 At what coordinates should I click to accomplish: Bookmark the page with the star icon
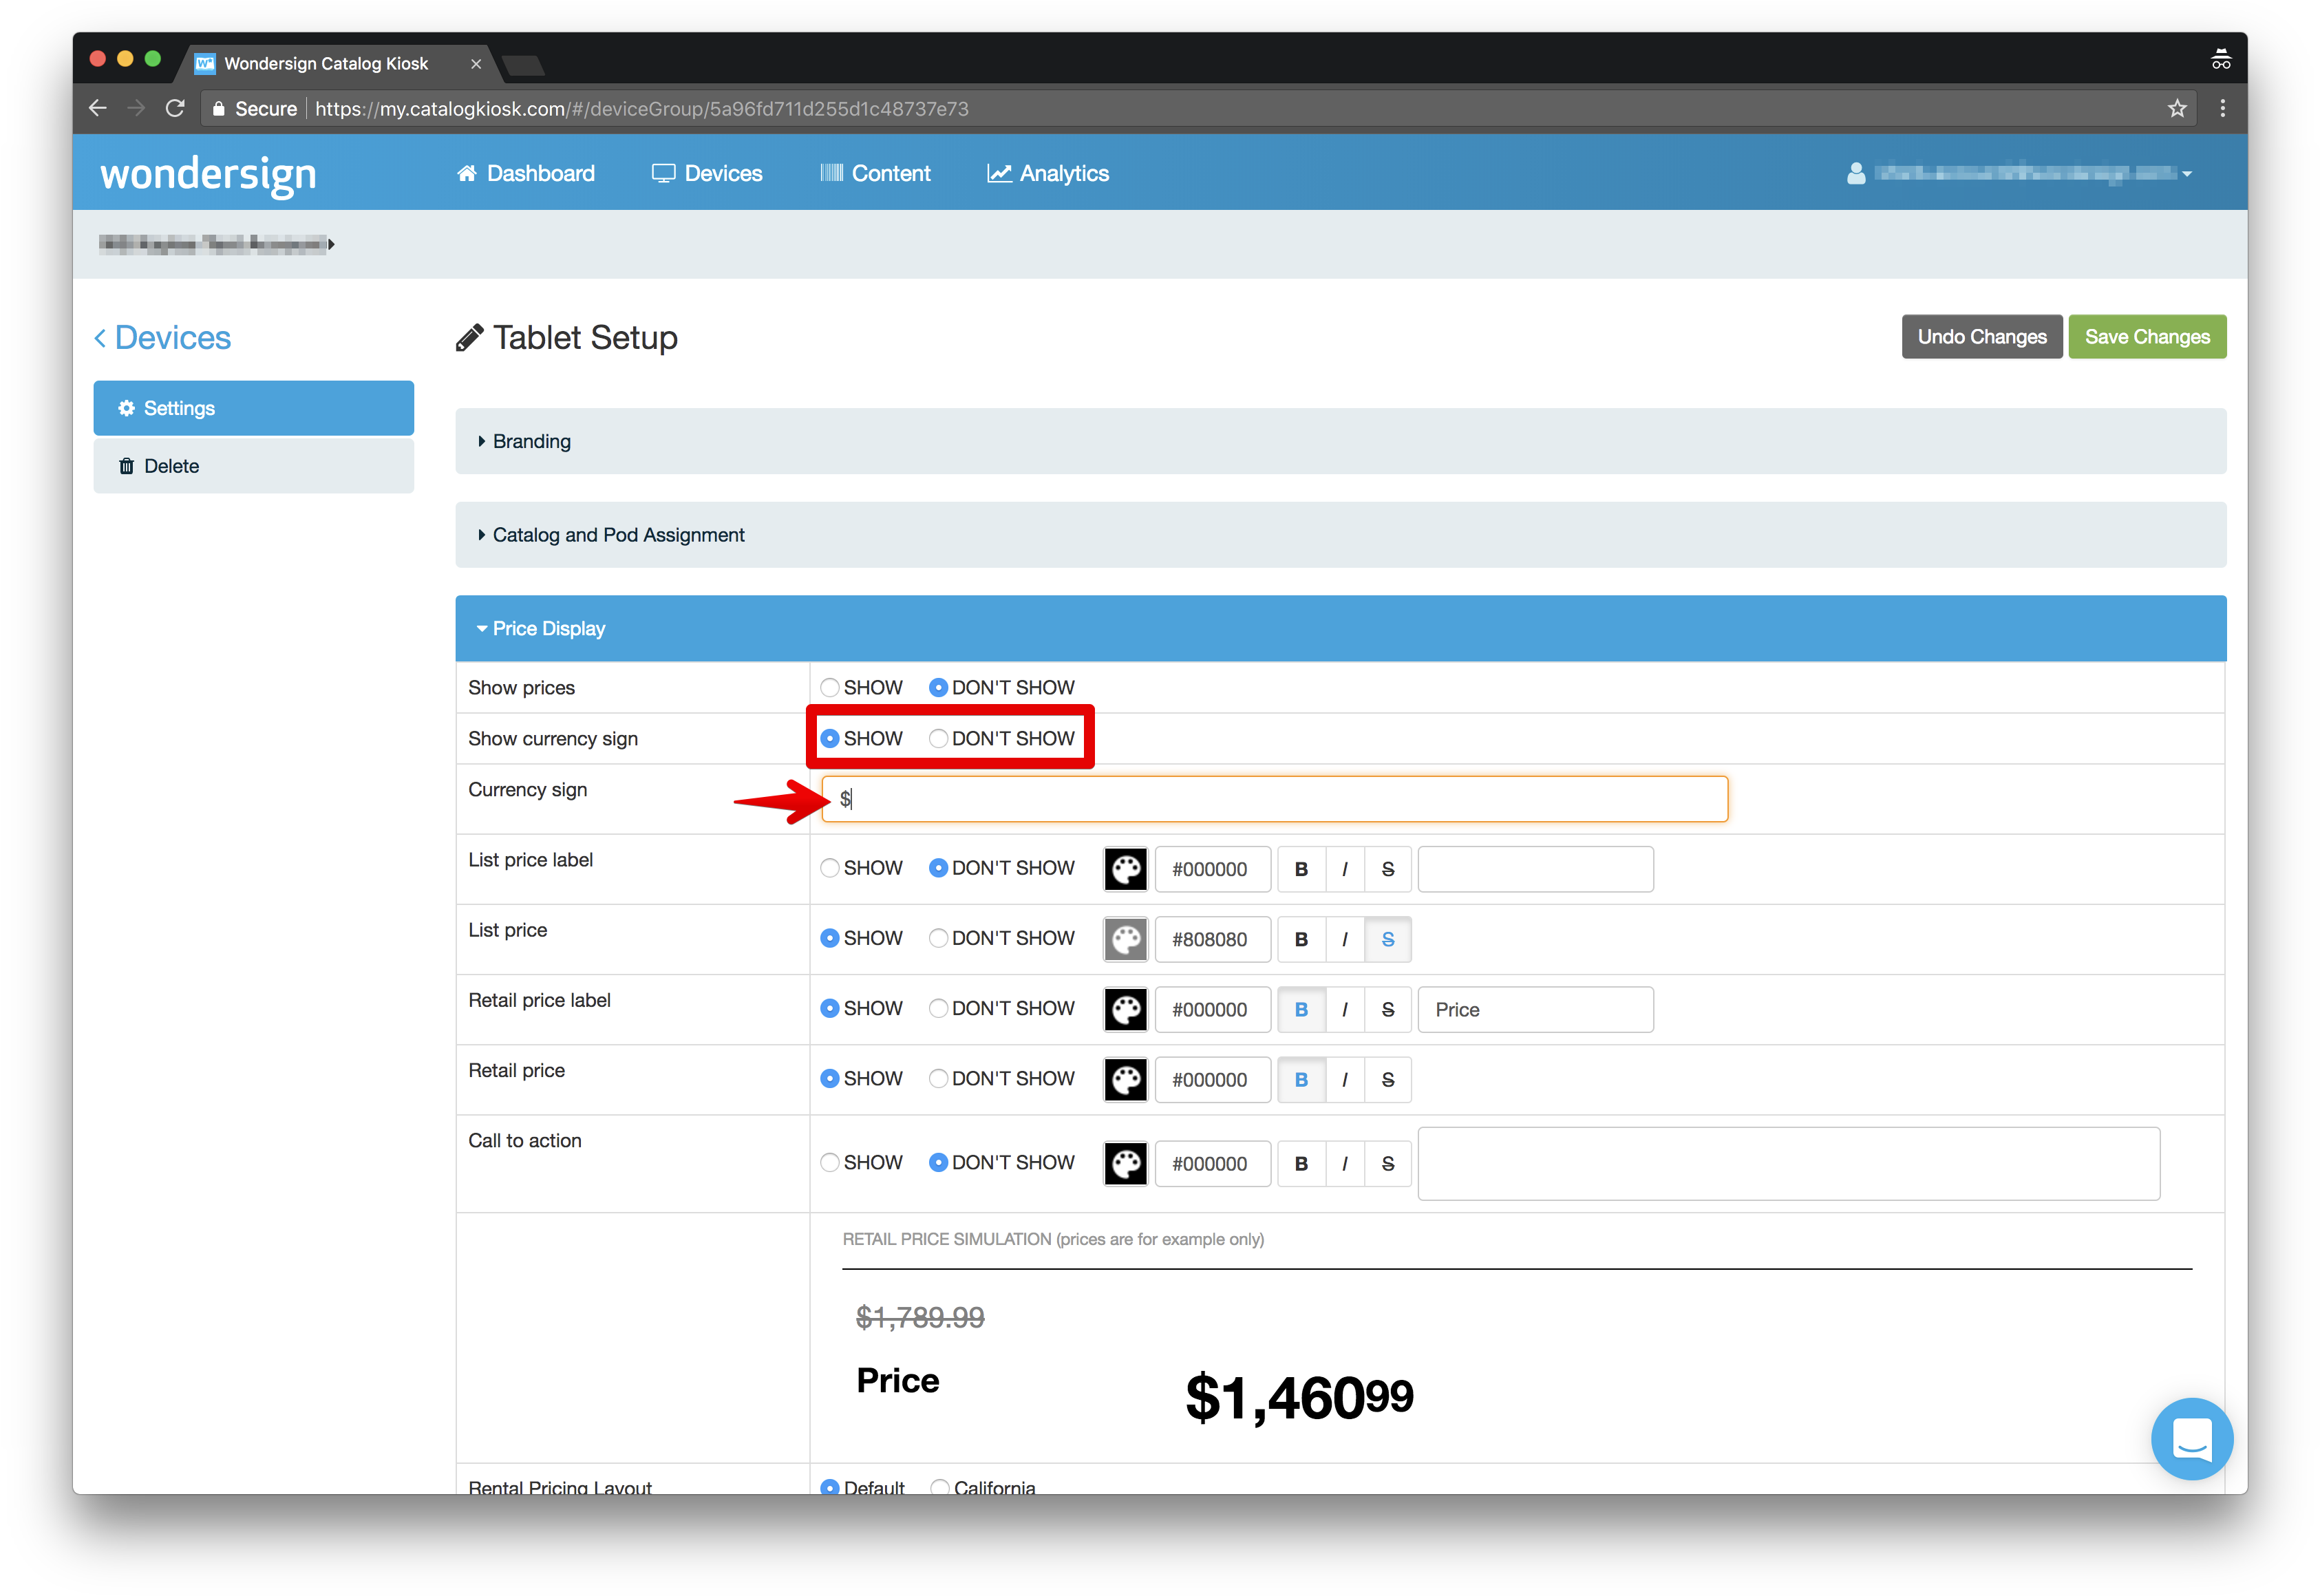(x=2177, y=108)
